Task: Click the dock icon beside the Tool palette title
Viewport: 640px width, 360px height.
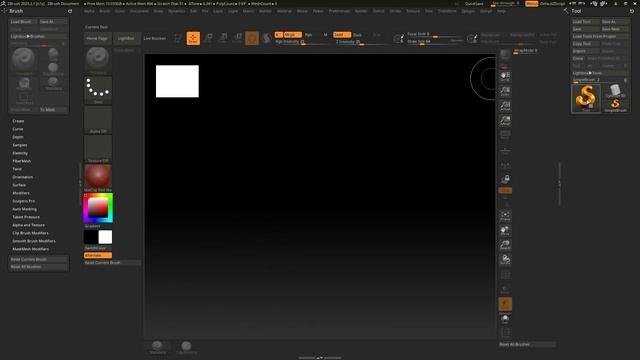Action: pyautogui.click(x=632, y=11)
